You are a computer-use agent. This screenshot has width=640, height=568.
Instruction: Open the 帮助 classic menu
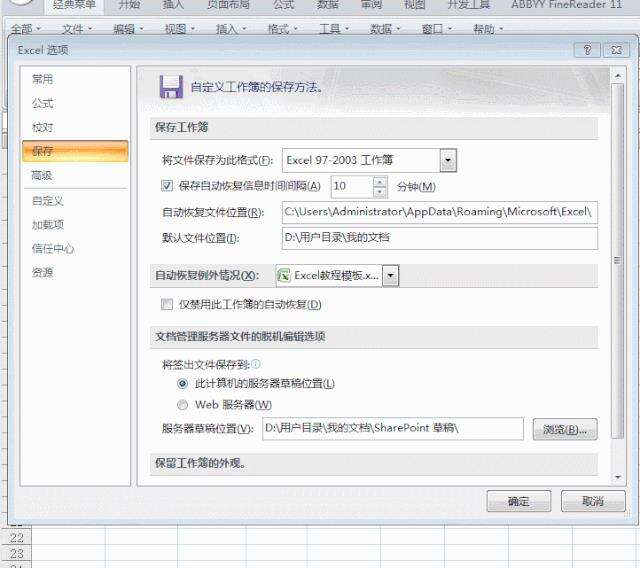pyautogui.click(x=488, y=29)
